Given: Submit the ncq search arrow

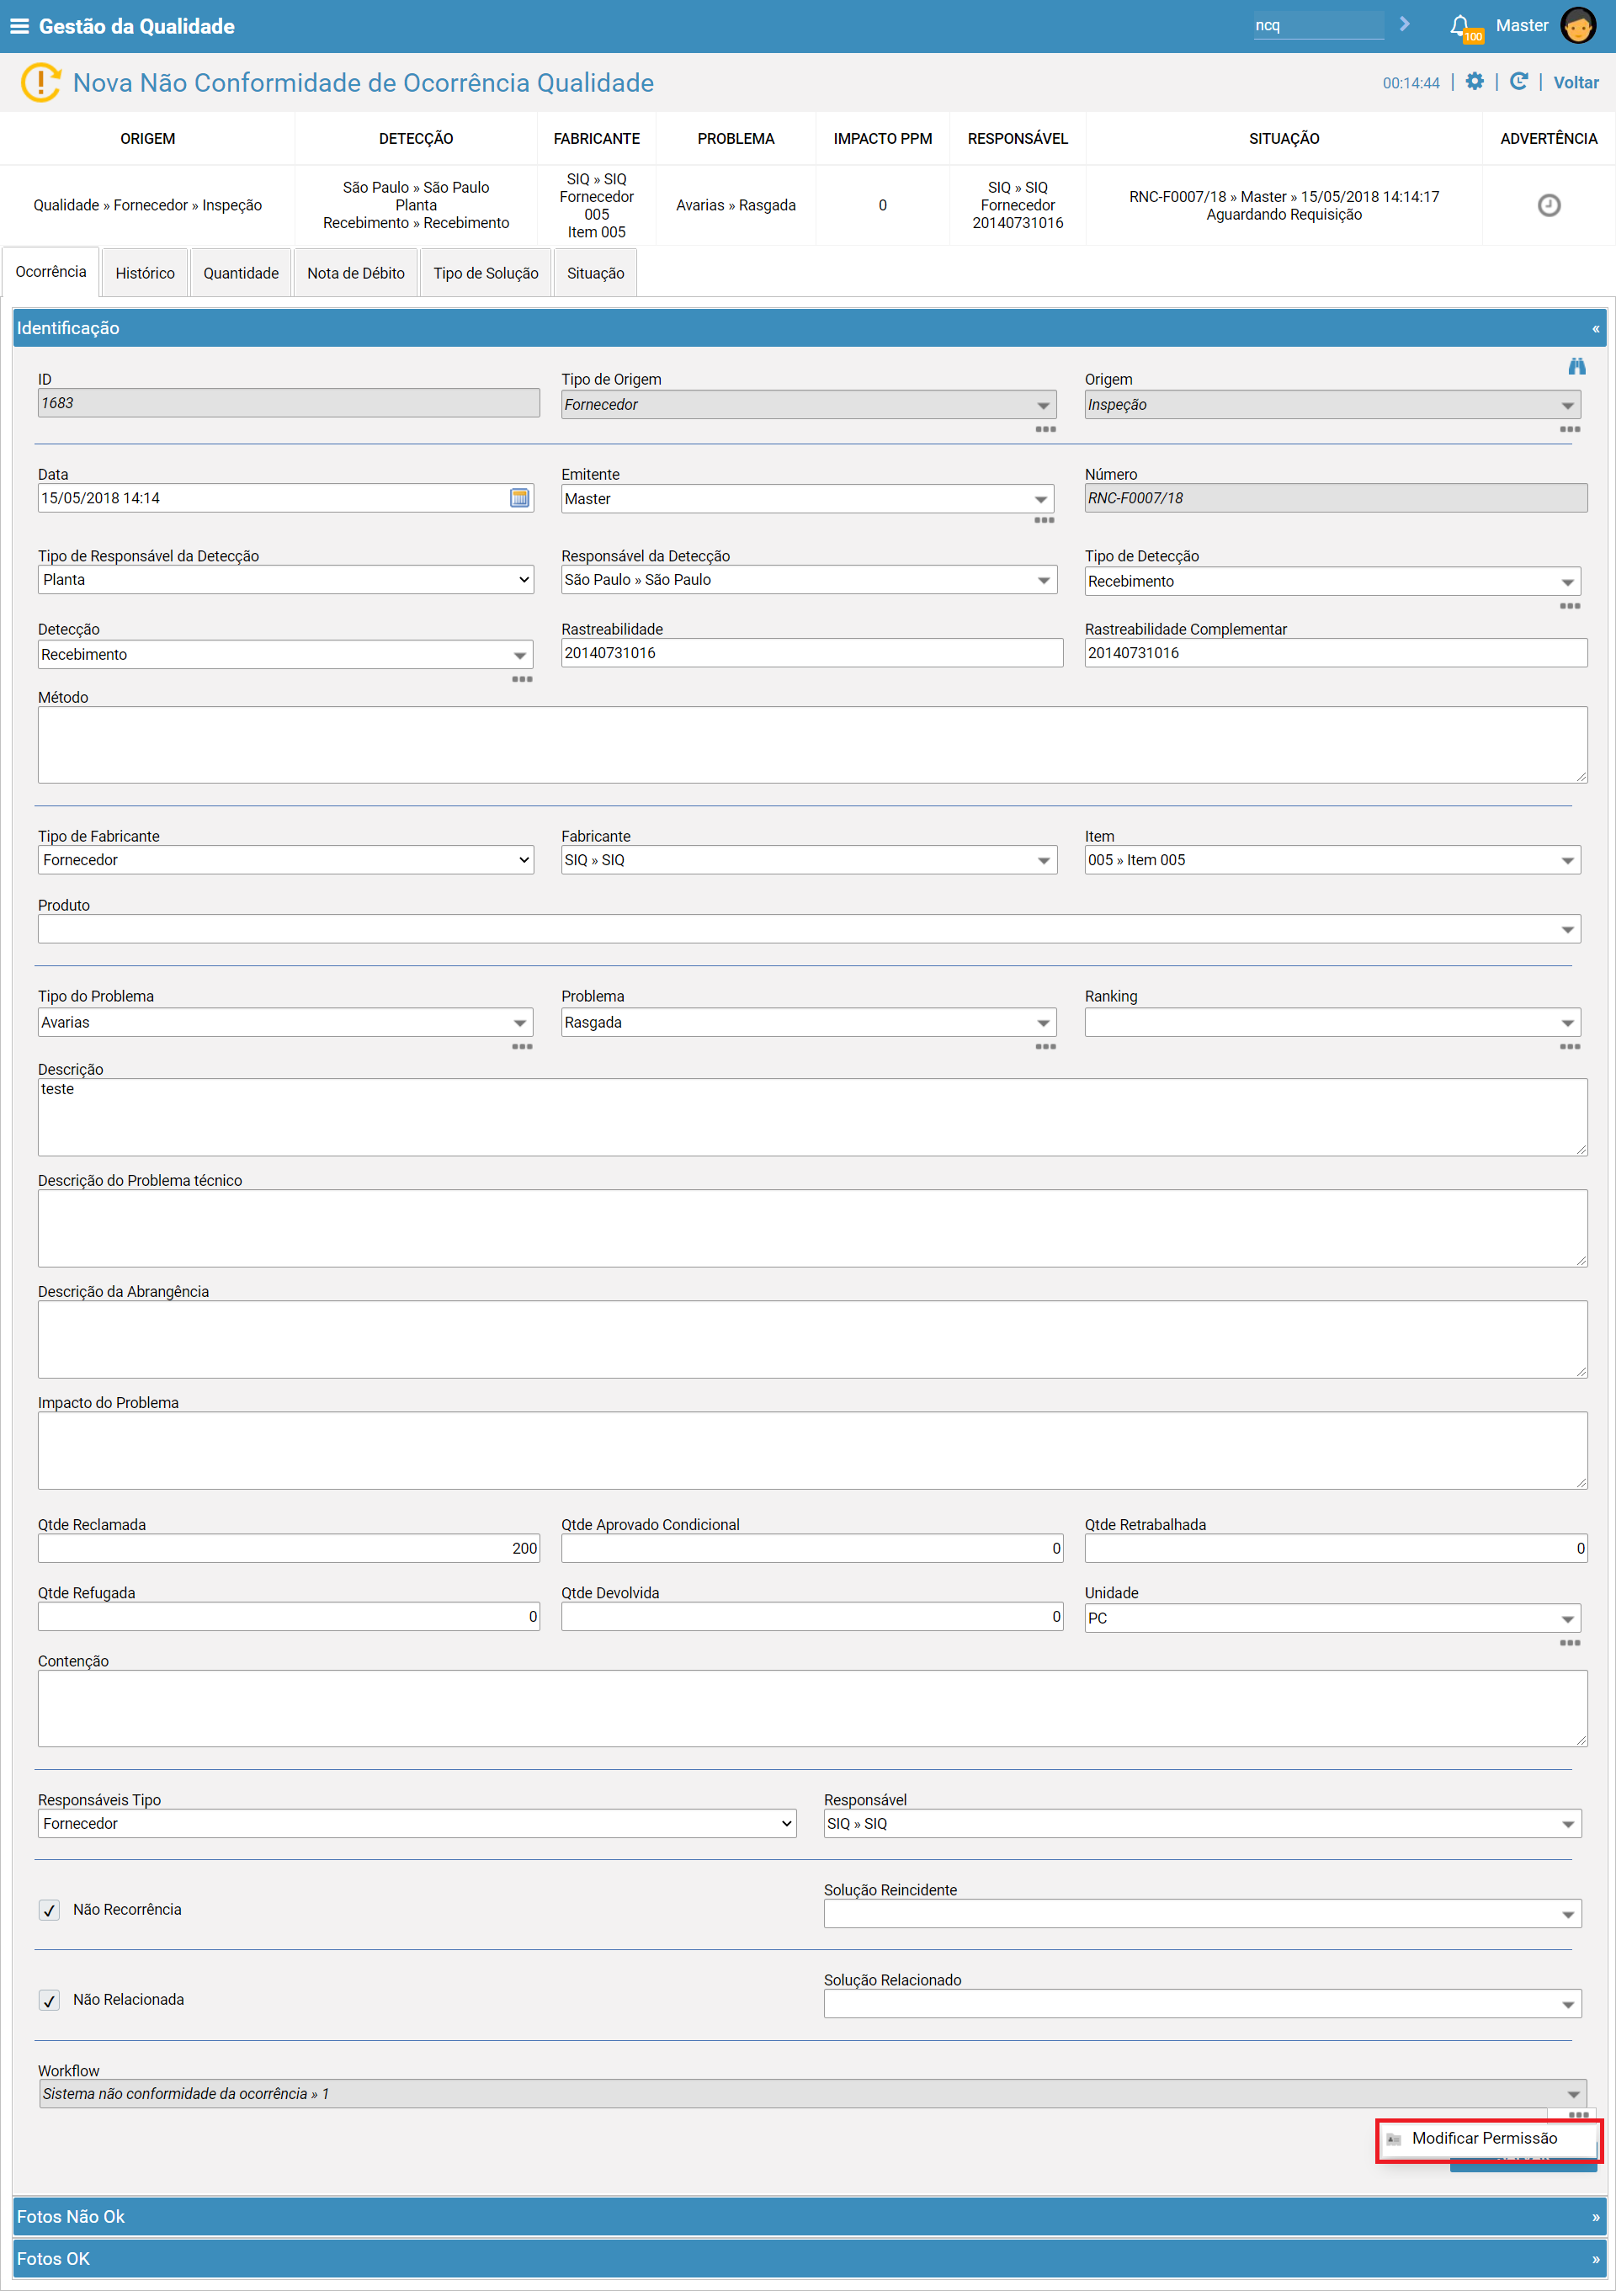Looking at the screenshot, I should point(1405,24).
